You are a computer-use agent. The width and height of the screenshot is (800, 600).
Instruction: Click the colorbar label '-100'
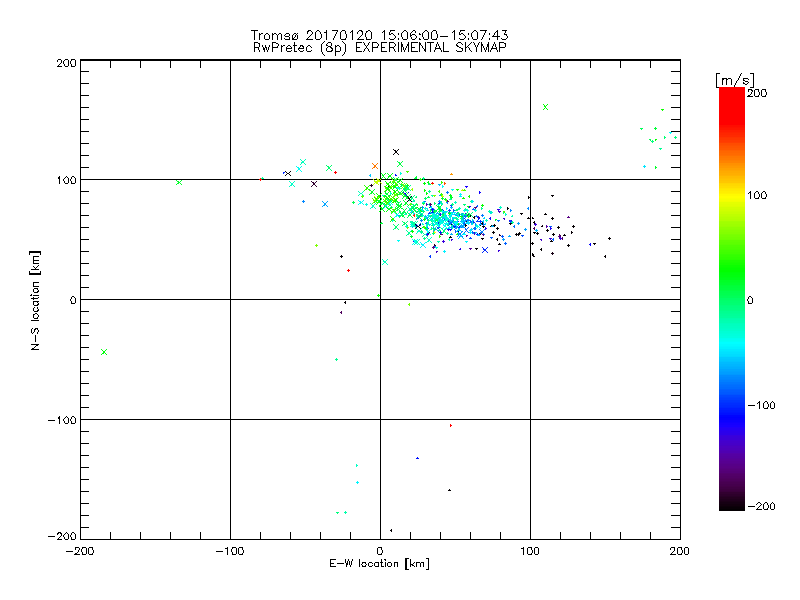(761, 405)
